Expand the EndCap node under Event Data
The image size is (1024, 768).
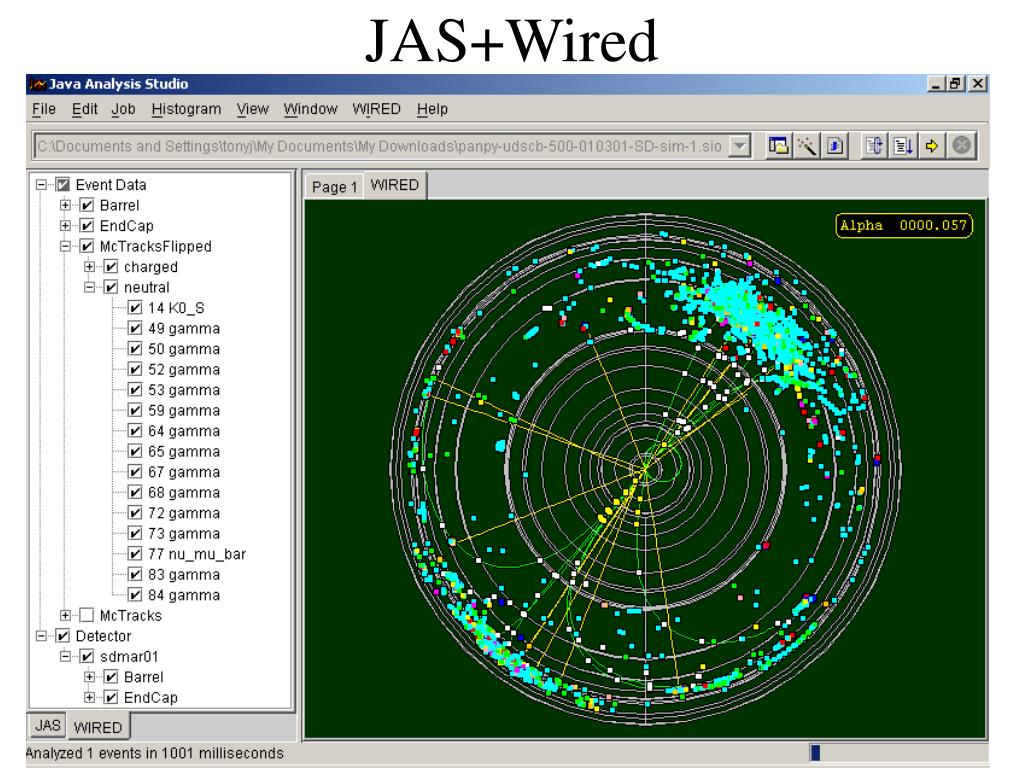point(65,226)
